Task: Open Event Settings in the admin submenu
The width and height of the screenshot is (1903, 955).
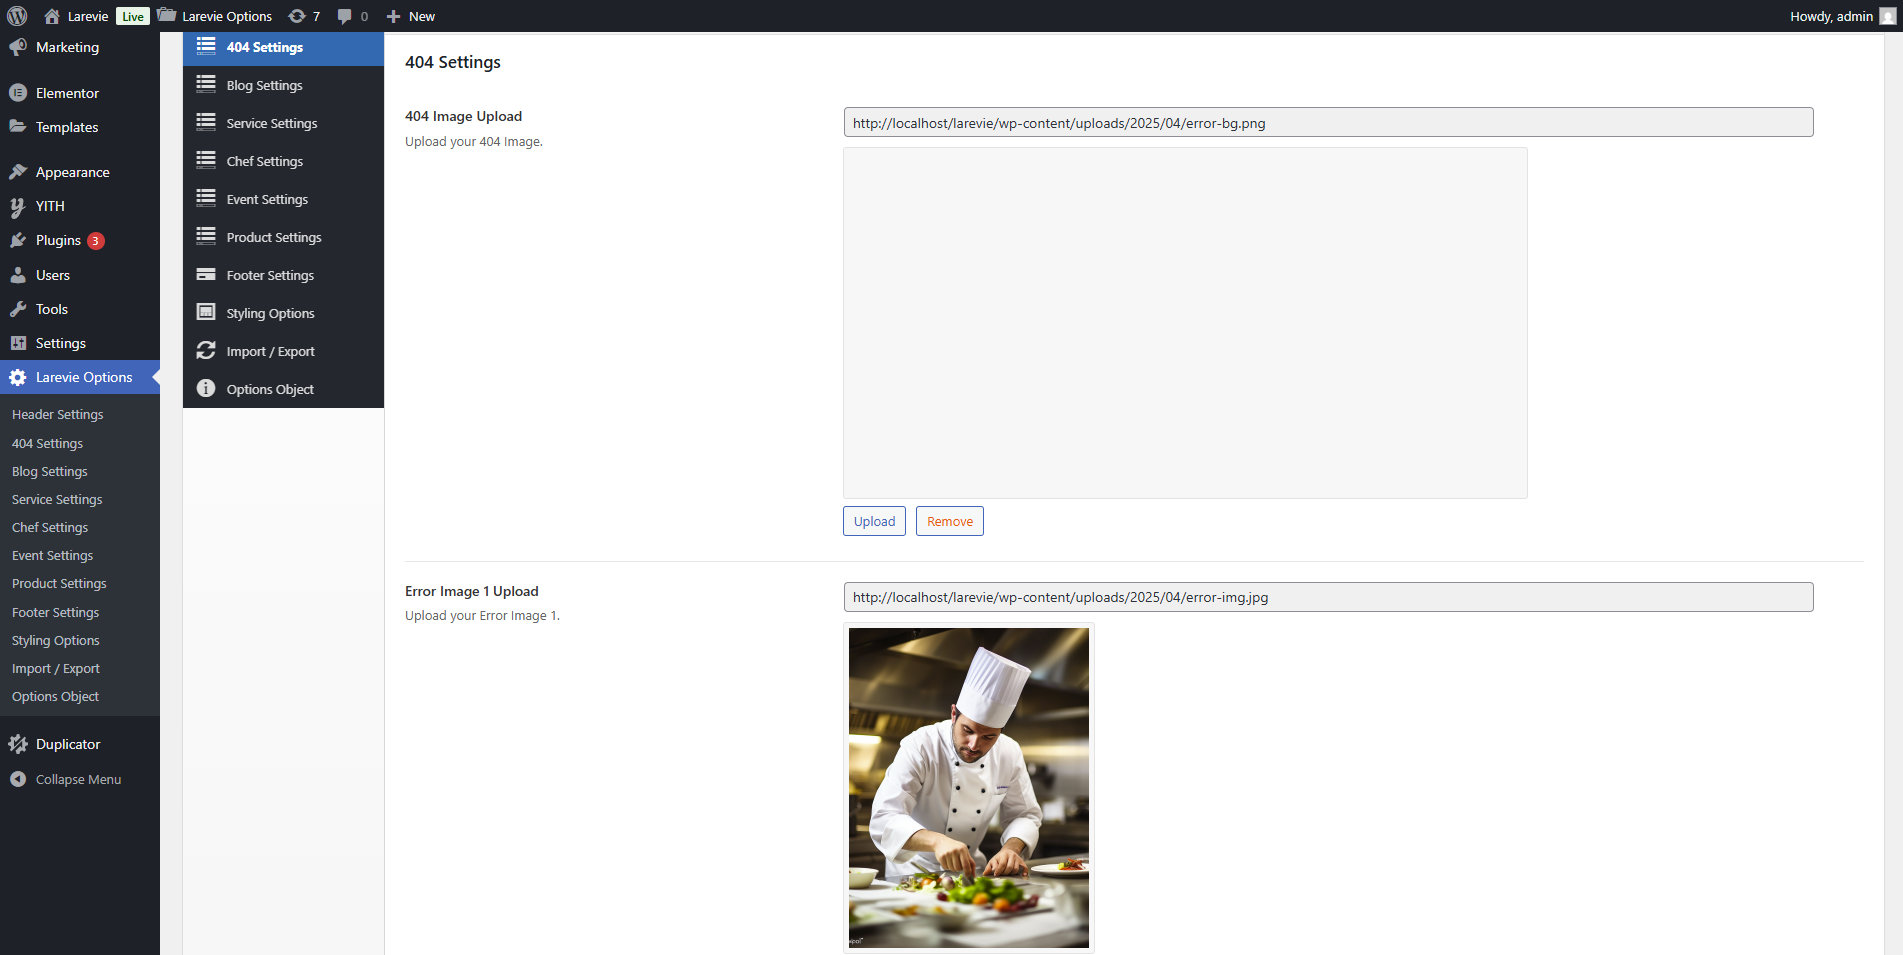Action: click(x=53, y=555)
